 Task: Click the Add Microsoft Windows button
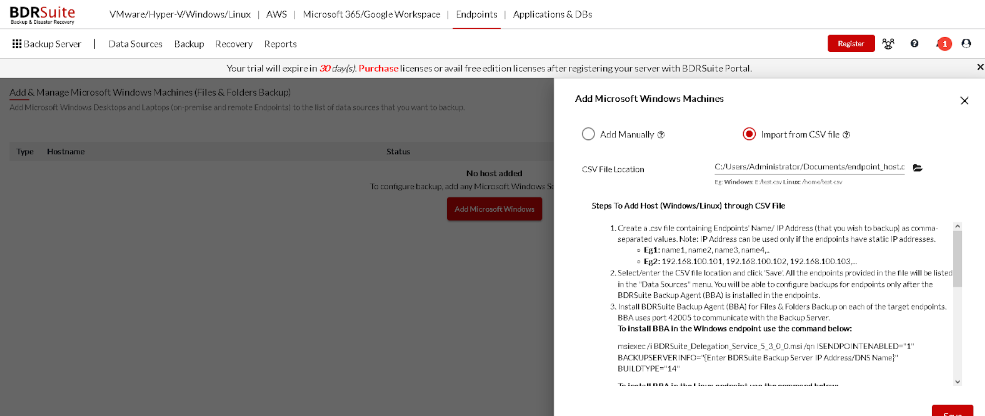tap(494, 209)
